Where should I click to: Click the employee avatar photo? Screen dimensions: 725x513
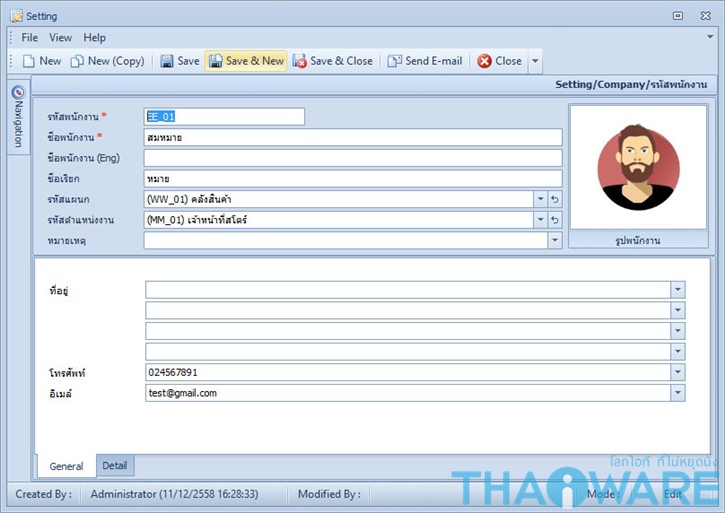coord(638,167)
